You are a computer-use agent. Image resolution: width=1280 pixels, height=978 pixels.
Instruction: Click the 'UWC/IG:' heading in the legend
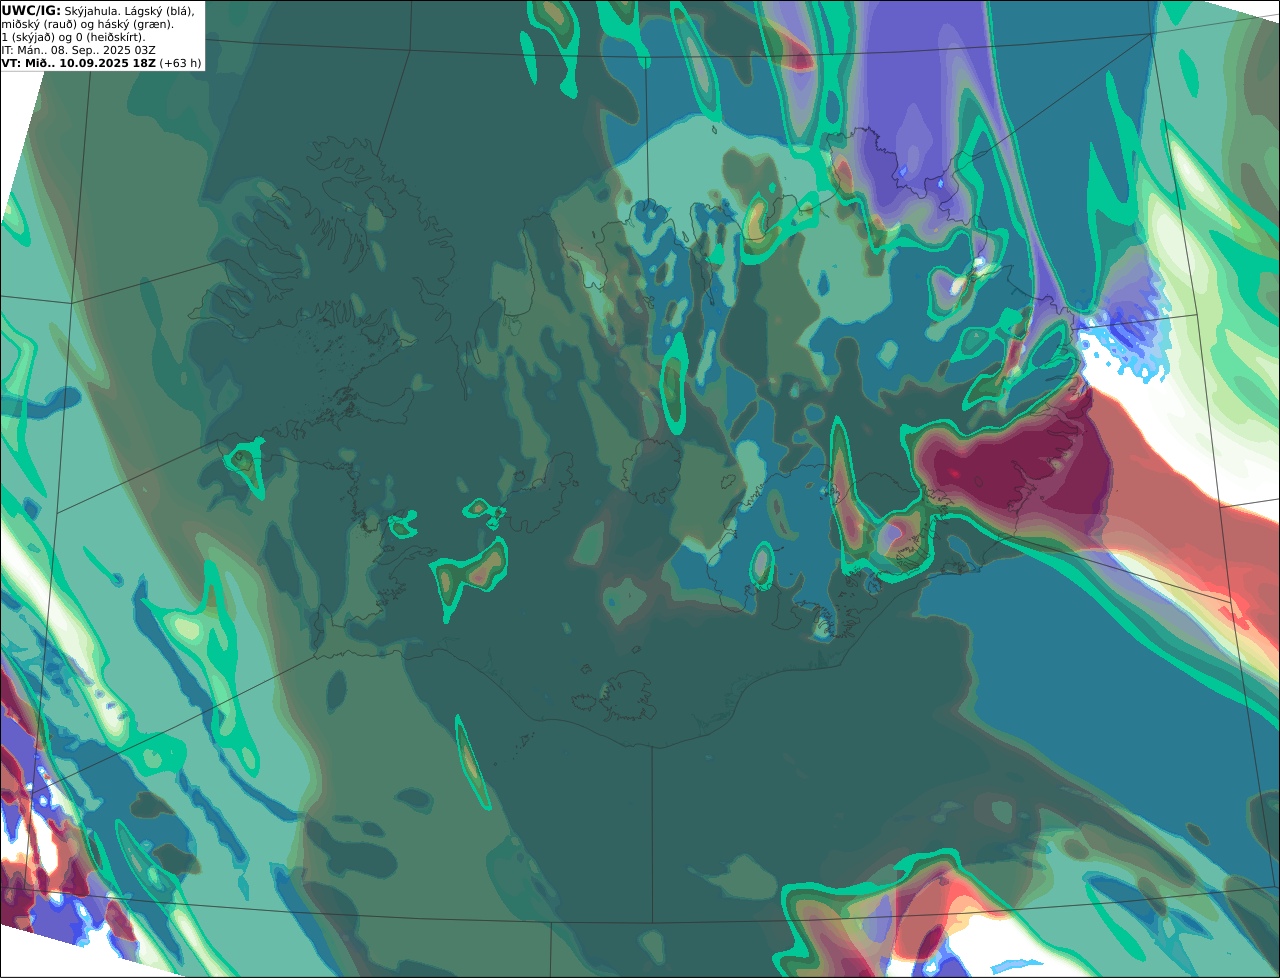[x=31, y=10]
